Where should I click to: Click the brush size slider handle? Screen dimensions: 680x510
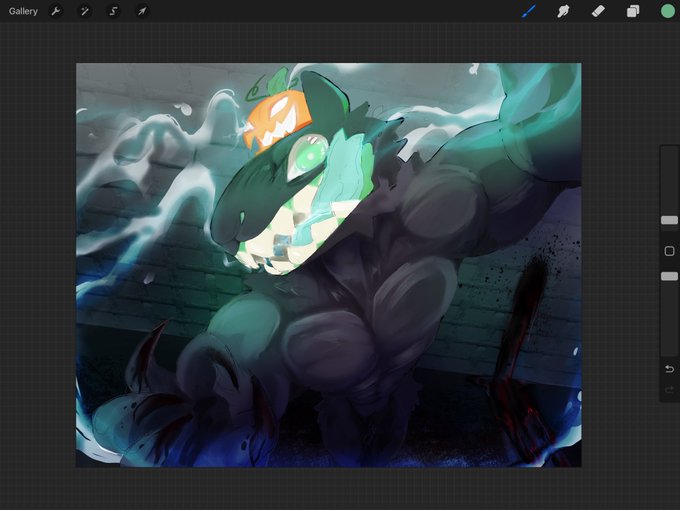669,220
